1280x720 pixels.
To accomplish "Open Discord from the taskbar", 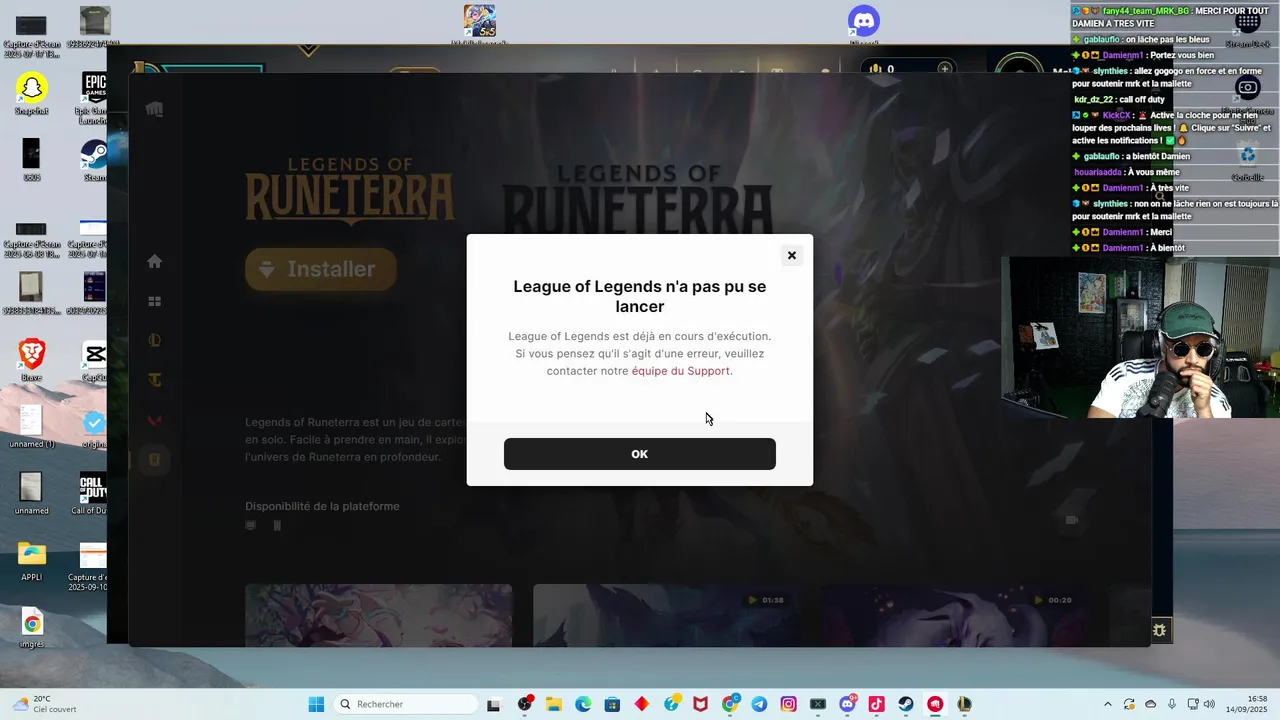I will [x=848, y=704].
